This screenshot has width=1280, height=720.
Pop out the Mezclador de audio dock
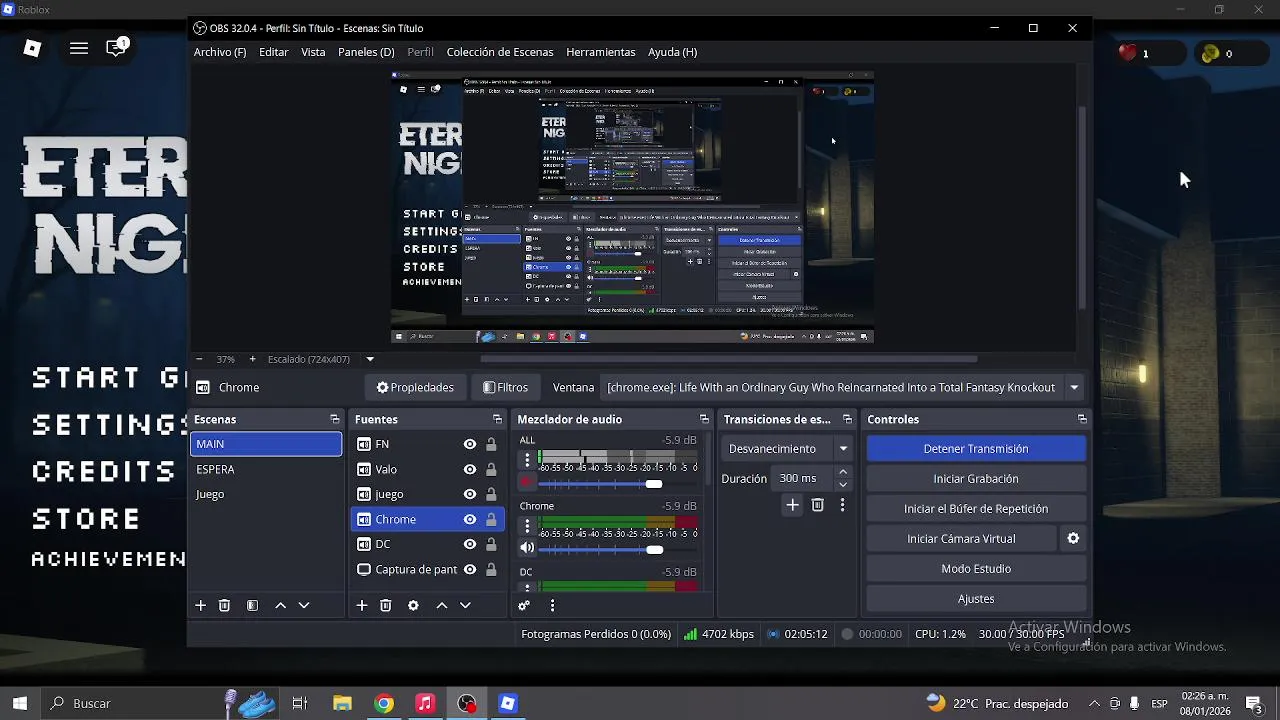[704, 419]
